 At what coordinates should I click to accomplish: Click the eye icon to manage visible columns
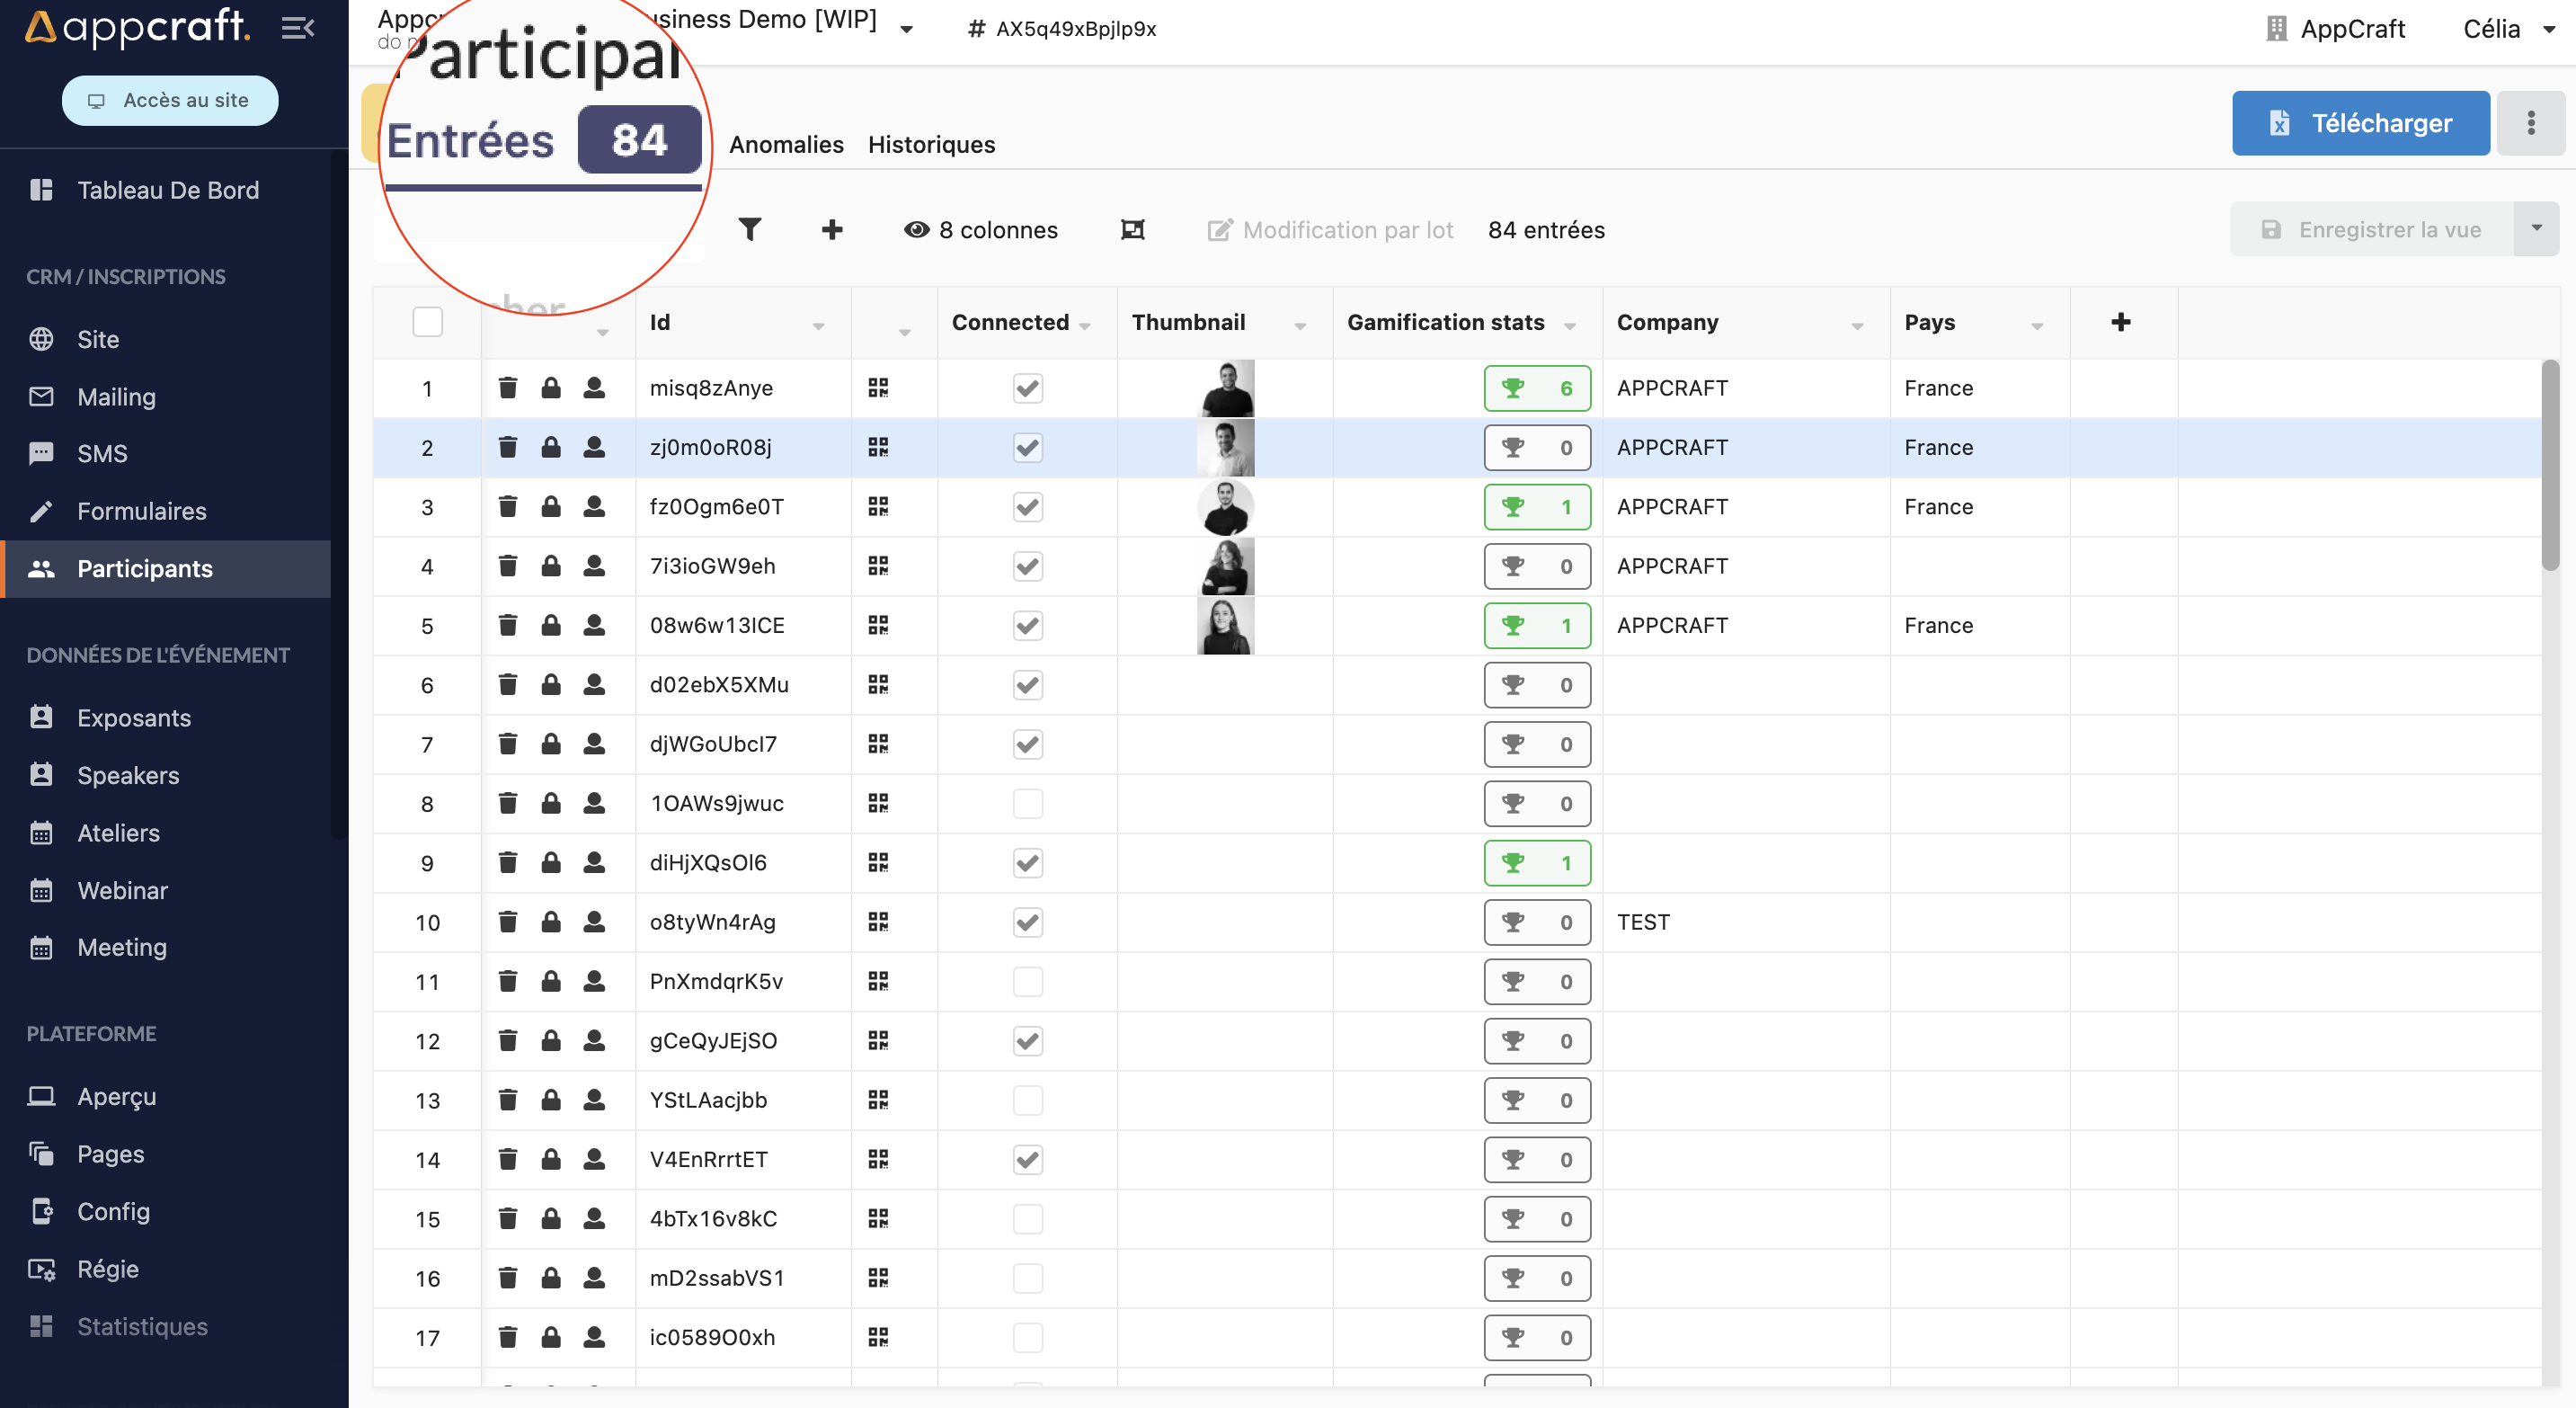tap(915, 229)
